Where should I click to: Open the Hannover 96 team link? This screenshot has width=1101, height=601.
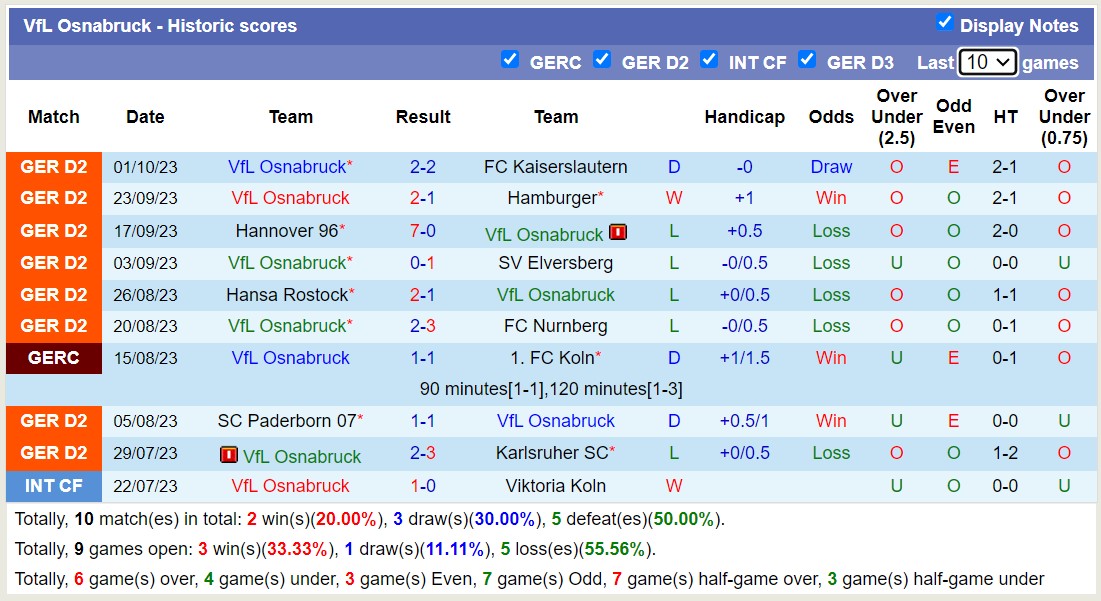pos(286,231)
